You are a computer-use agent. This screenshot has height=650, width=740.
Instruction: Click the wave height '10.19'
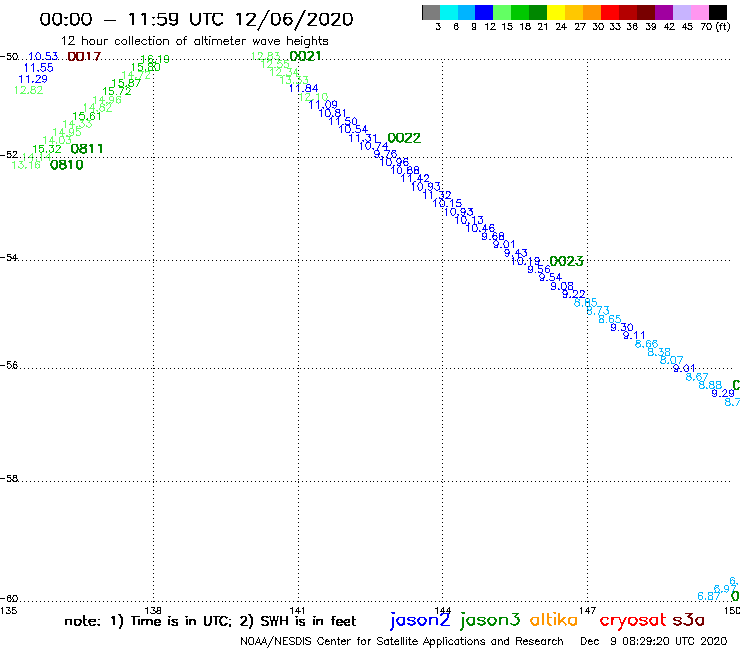pos(526,261)
